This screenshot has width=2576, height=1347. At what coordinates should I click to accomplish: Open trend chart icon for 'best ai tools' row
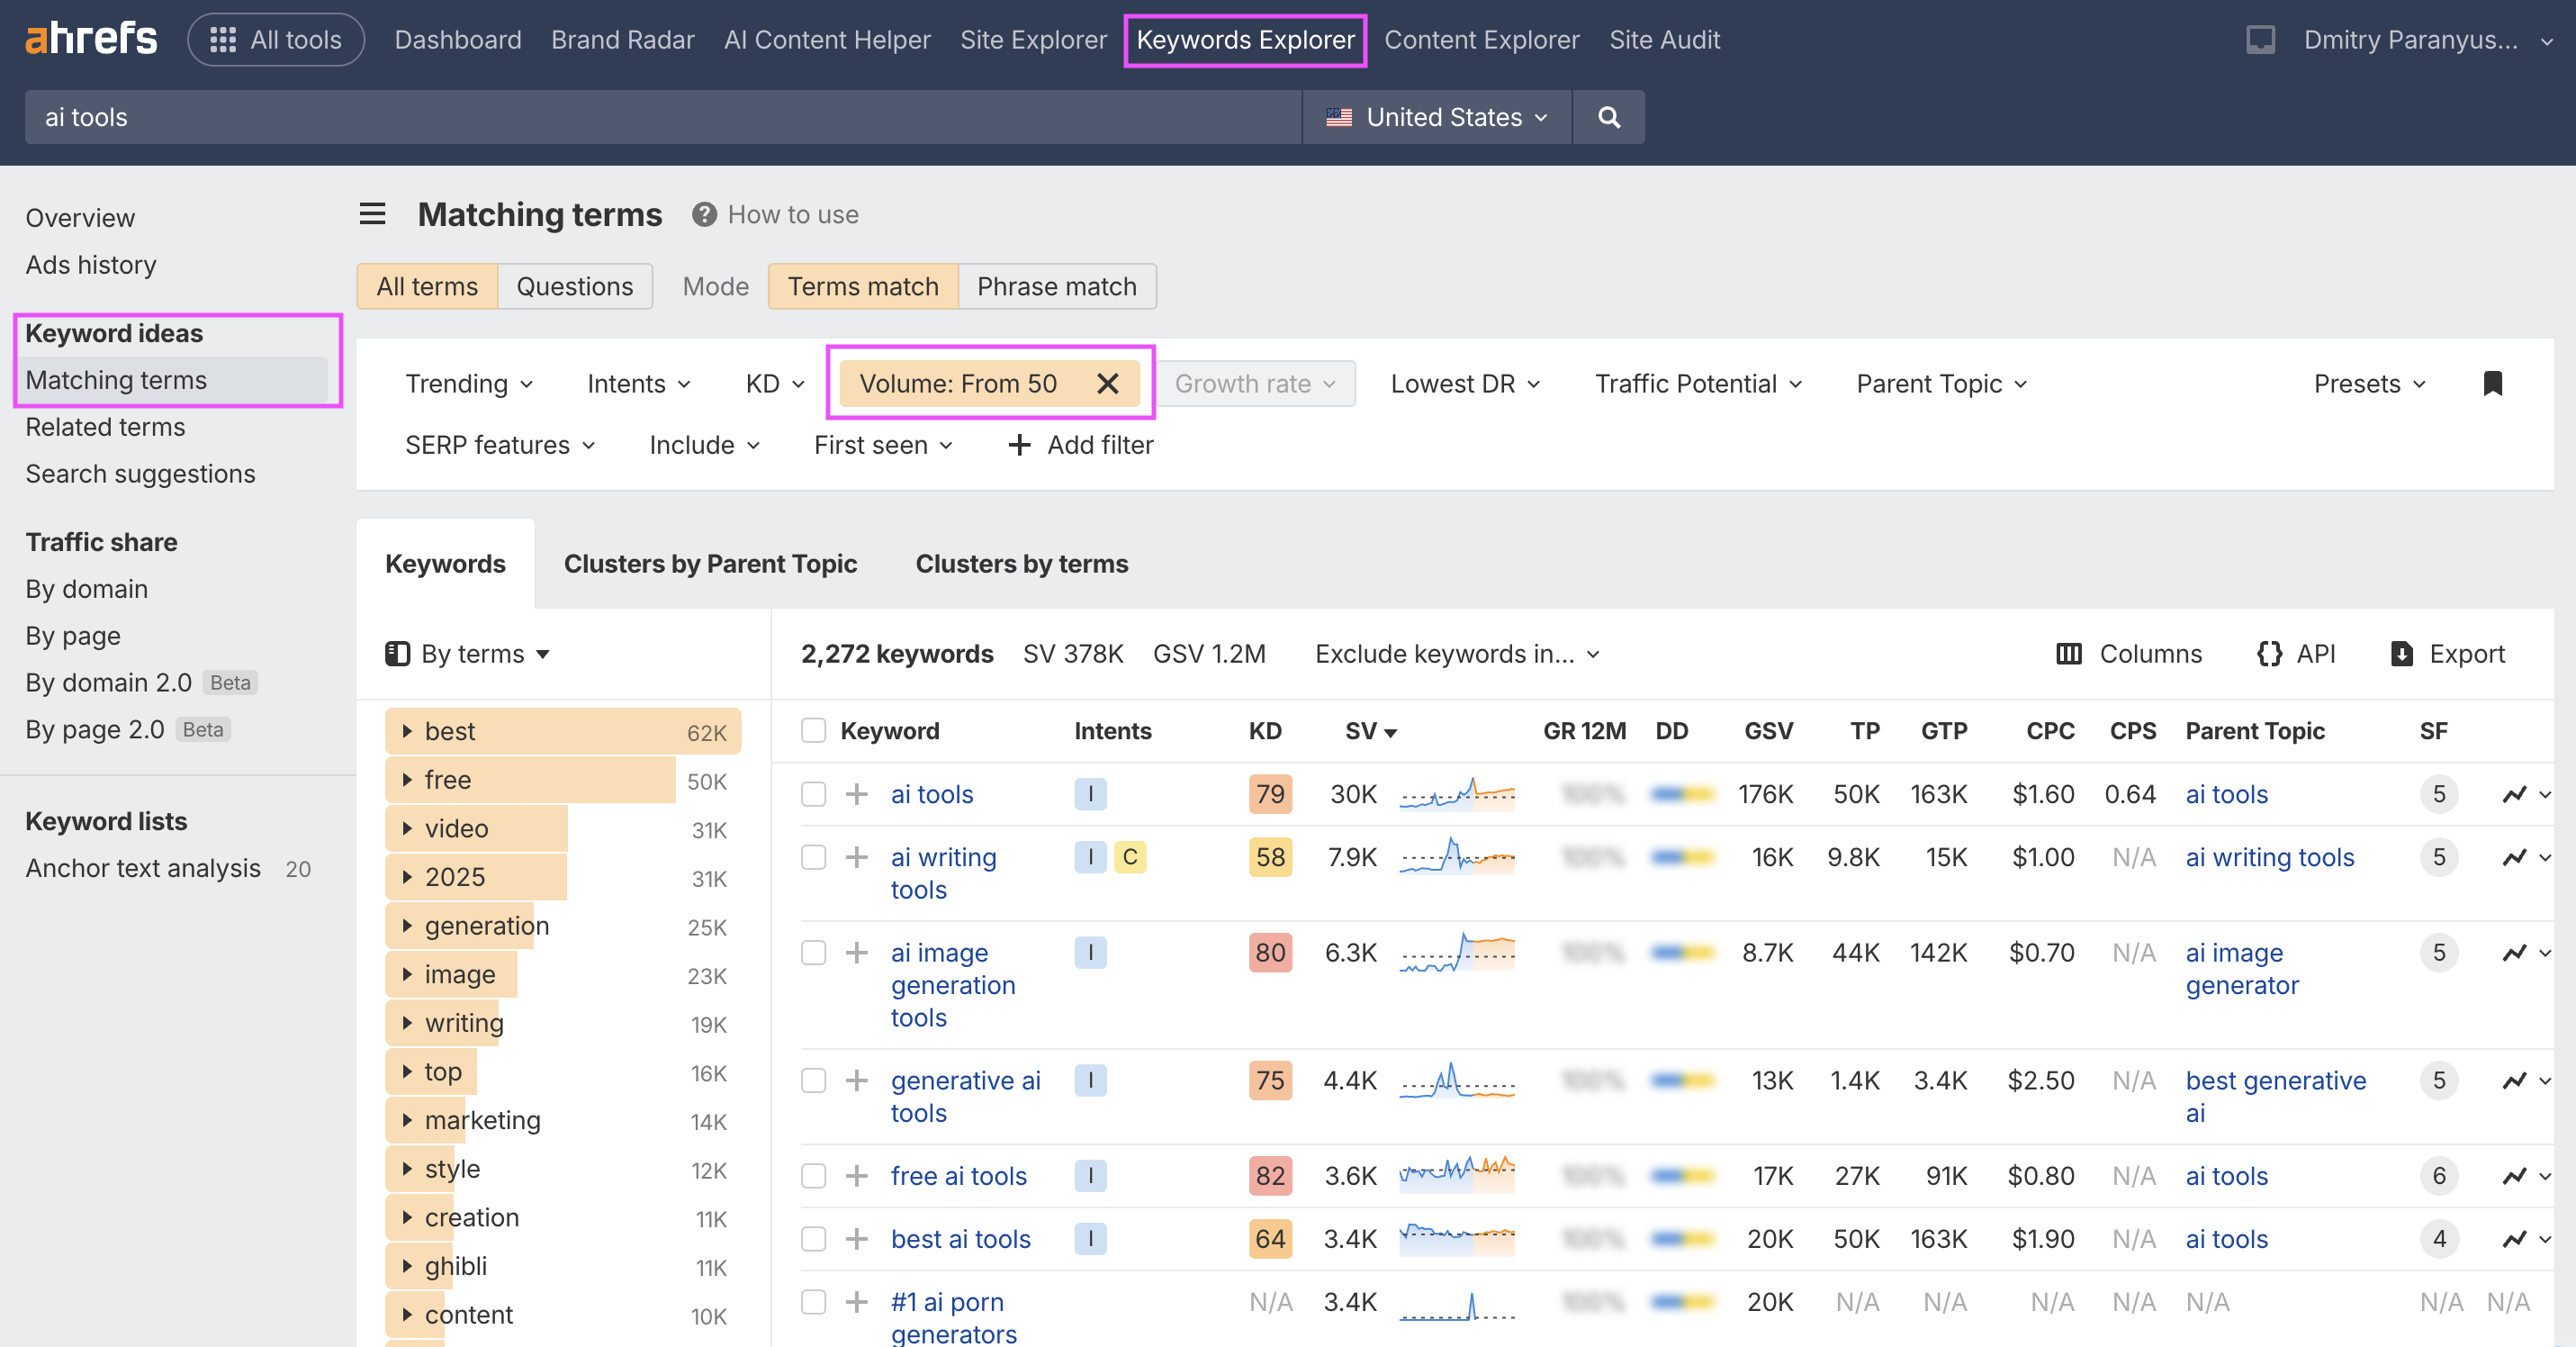click(2515, 1239)
